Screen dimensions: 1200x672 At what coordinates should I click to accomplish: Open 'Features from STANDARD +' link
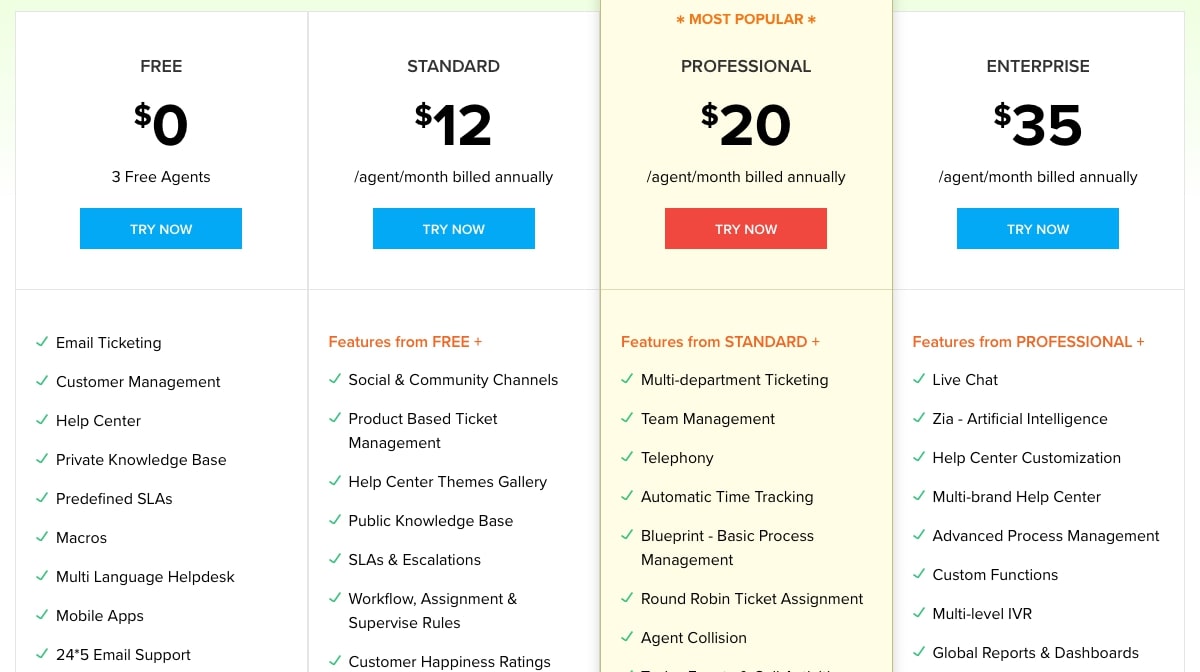pos(720,341)
